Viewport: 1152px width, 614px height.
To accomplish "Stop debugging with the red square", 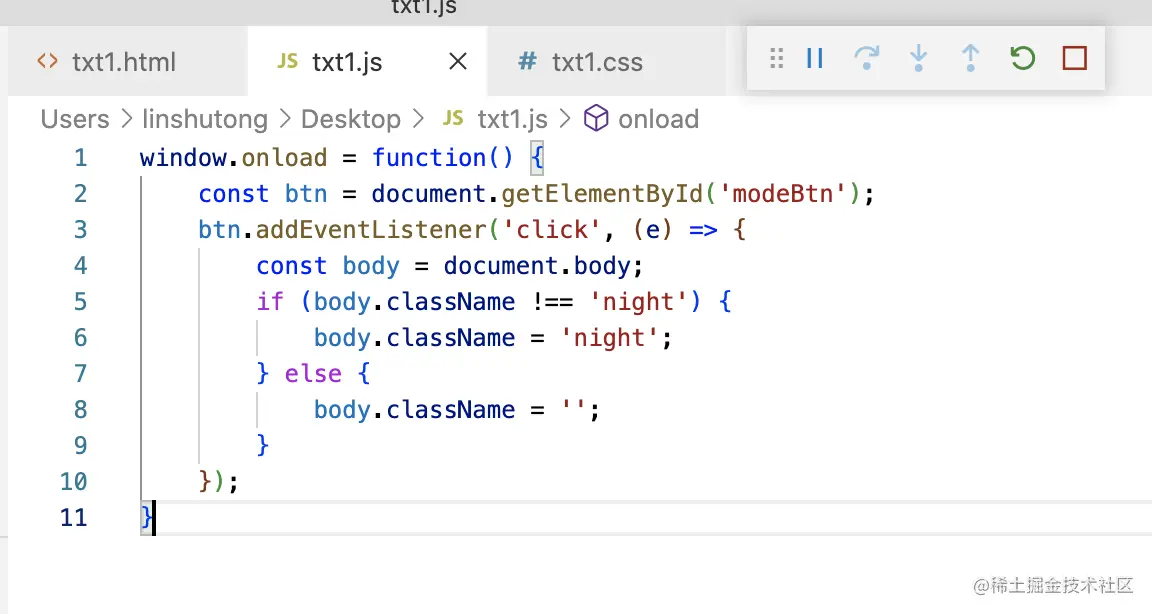I will (x=1075, y=58).
